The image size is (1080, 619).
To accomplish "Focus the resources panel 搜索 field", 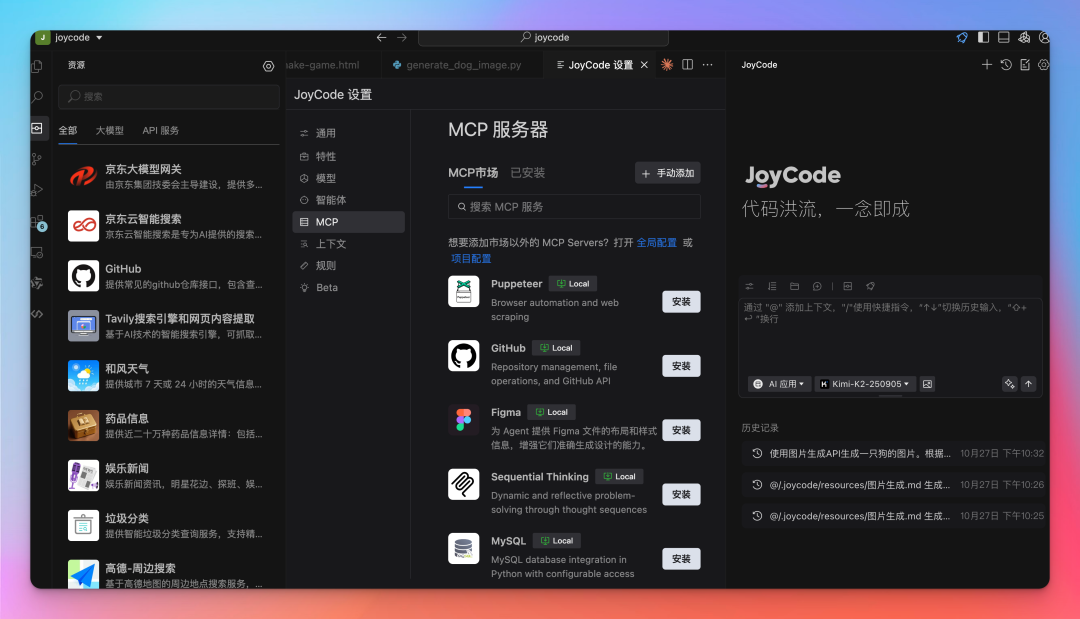I will 169,97.
